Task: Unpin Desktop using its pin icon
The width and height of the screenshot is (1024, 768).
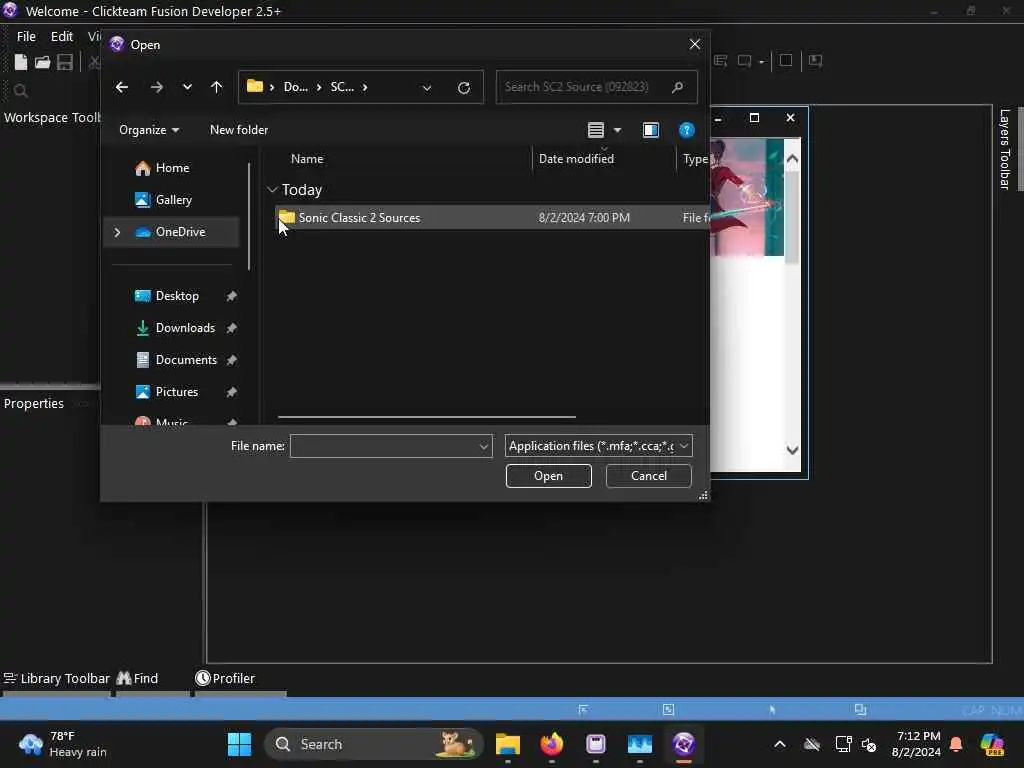Action: click(231, 296)
